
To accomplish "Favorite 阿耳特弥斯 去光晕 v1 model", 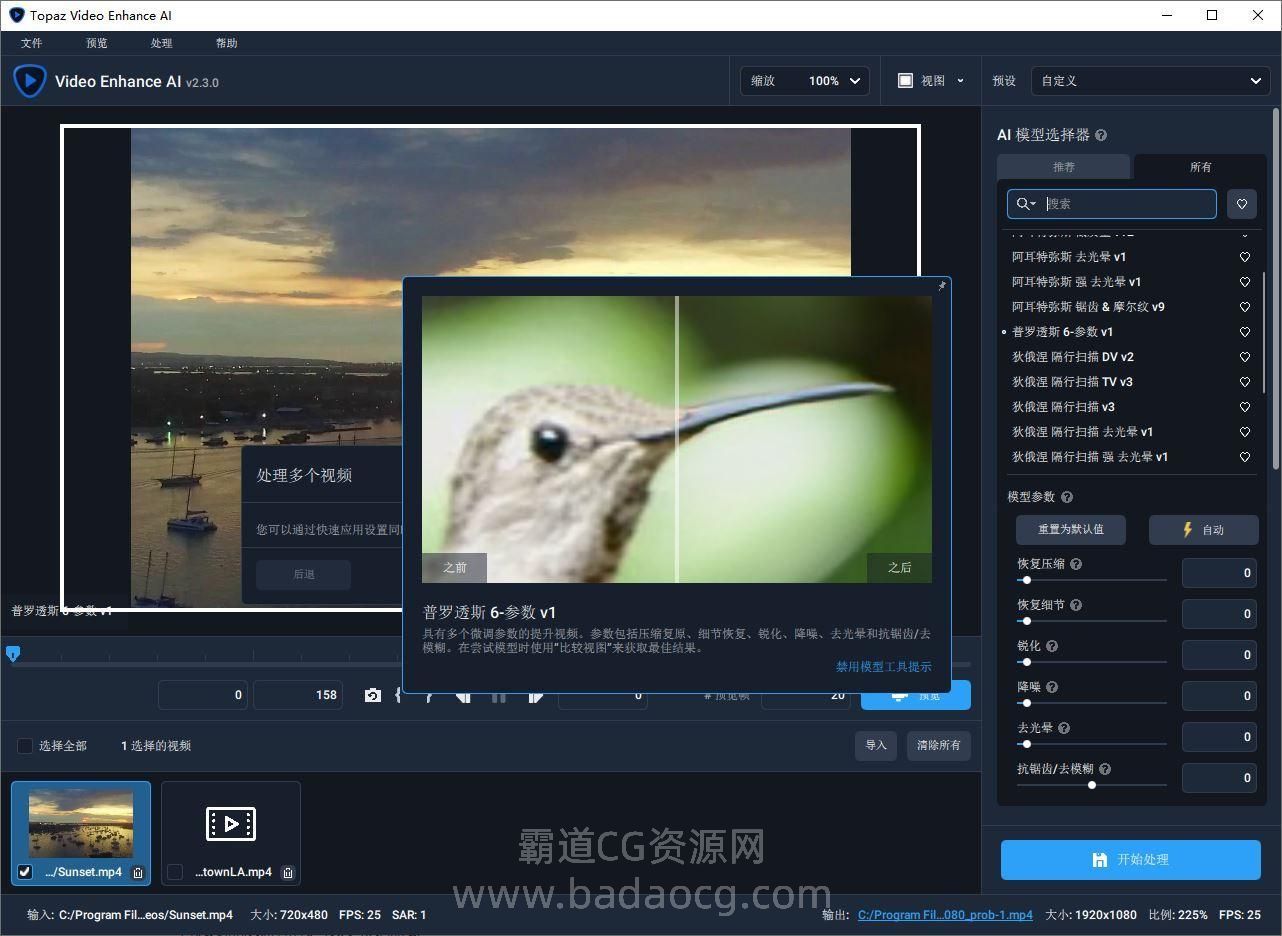I will coord(1245,257).
